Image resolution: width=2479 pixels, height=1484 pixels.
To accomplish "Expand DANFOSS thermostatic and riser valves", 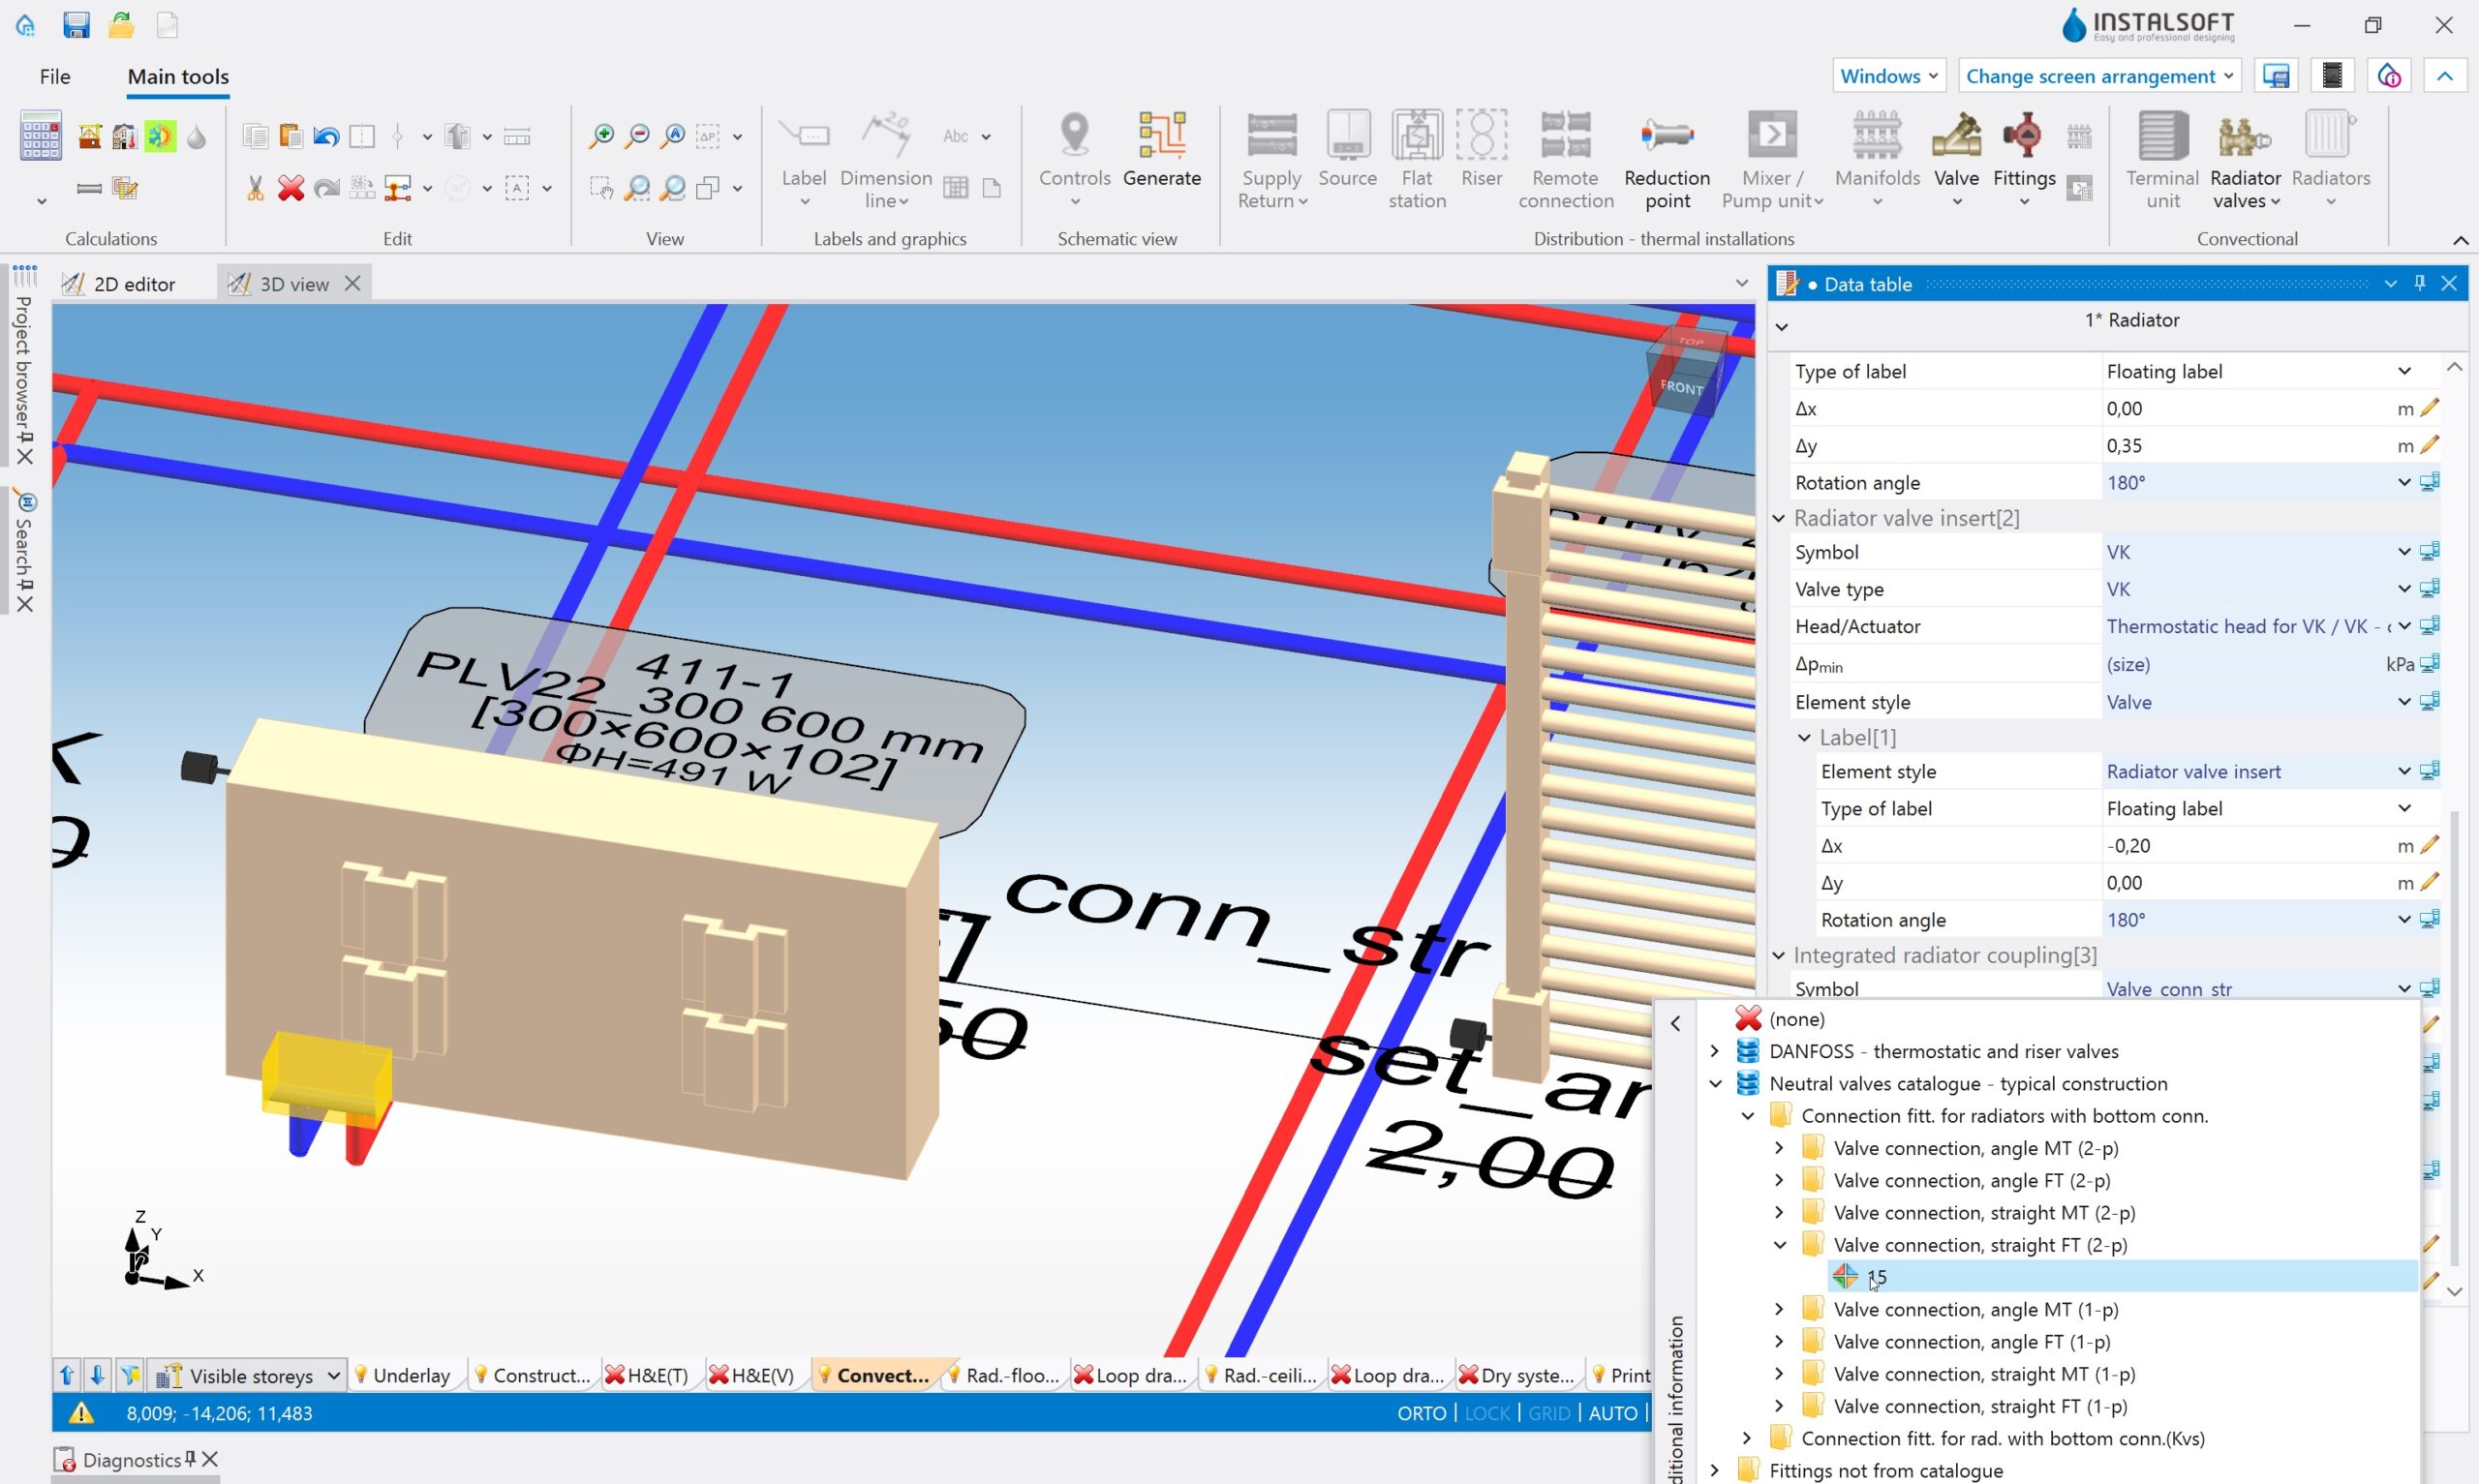I will click(1715, 1051).
